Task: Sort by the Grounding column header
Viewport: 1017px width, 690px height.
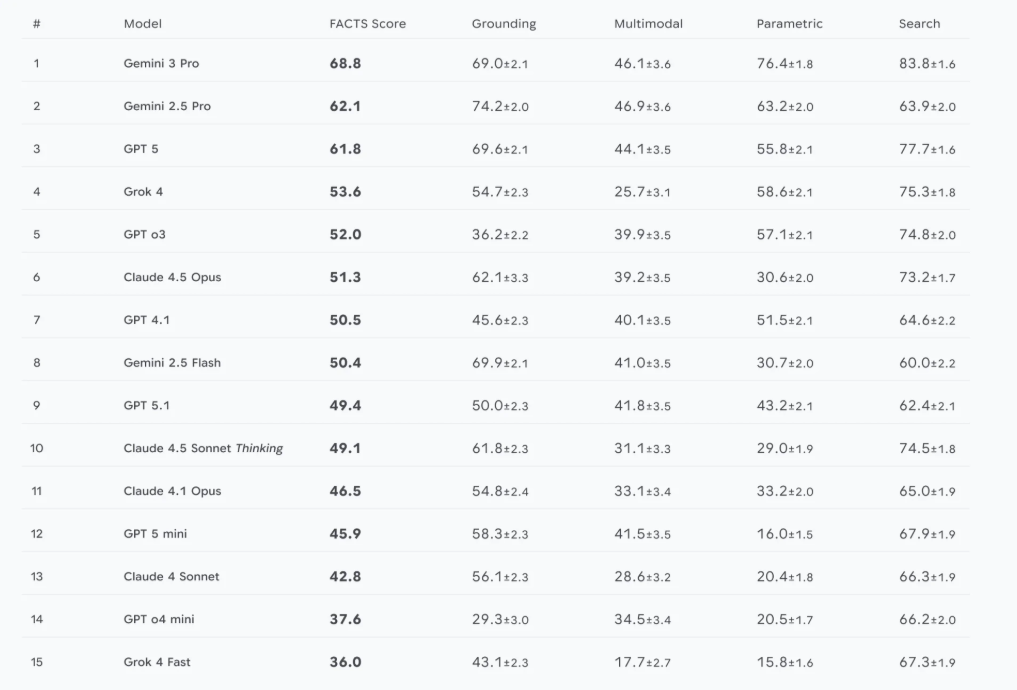Action: (503, 24)
